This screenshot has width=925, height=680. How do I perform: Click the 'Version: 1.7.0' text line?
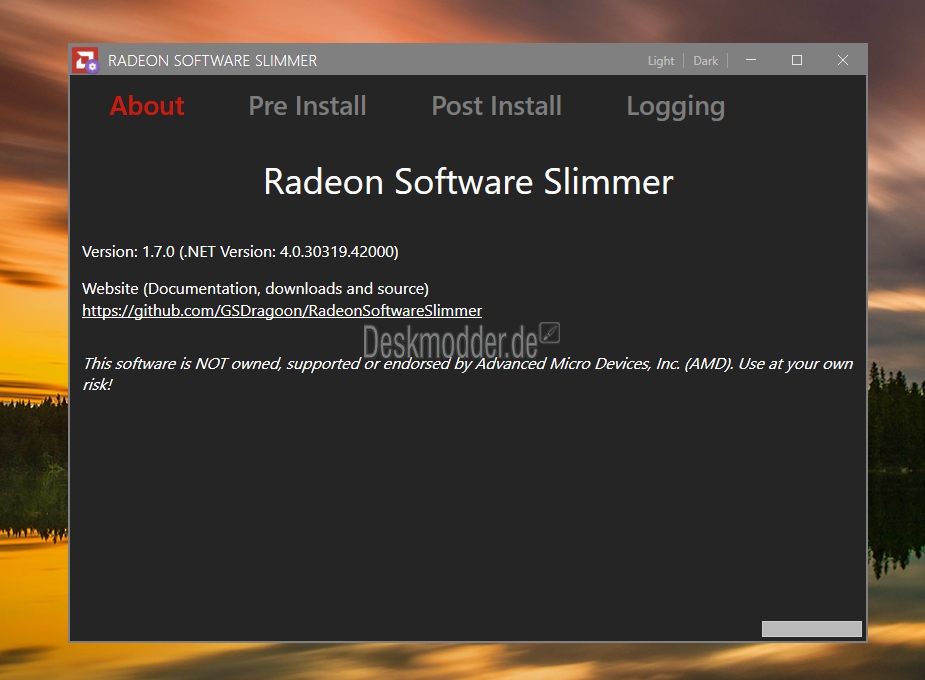[240, 252]
